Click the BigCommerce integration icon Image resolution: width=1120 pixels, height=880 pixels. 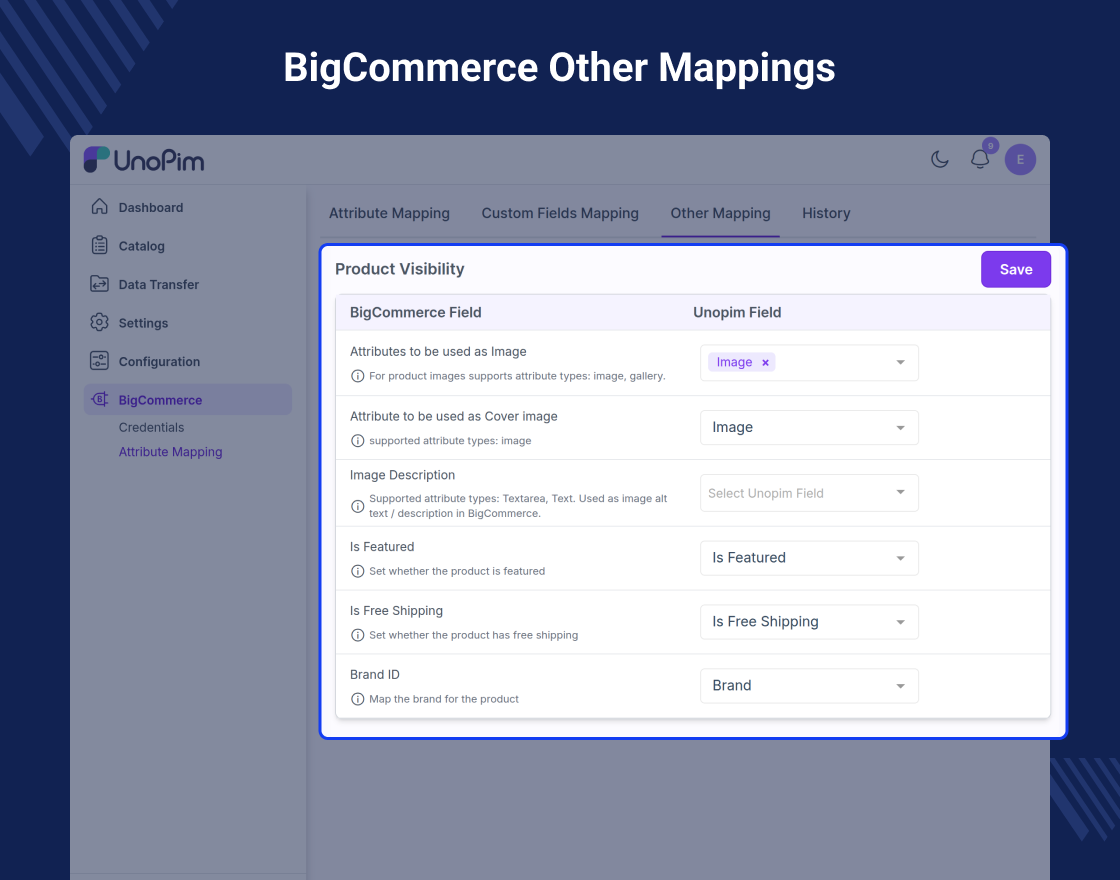(x=100, y=399)
